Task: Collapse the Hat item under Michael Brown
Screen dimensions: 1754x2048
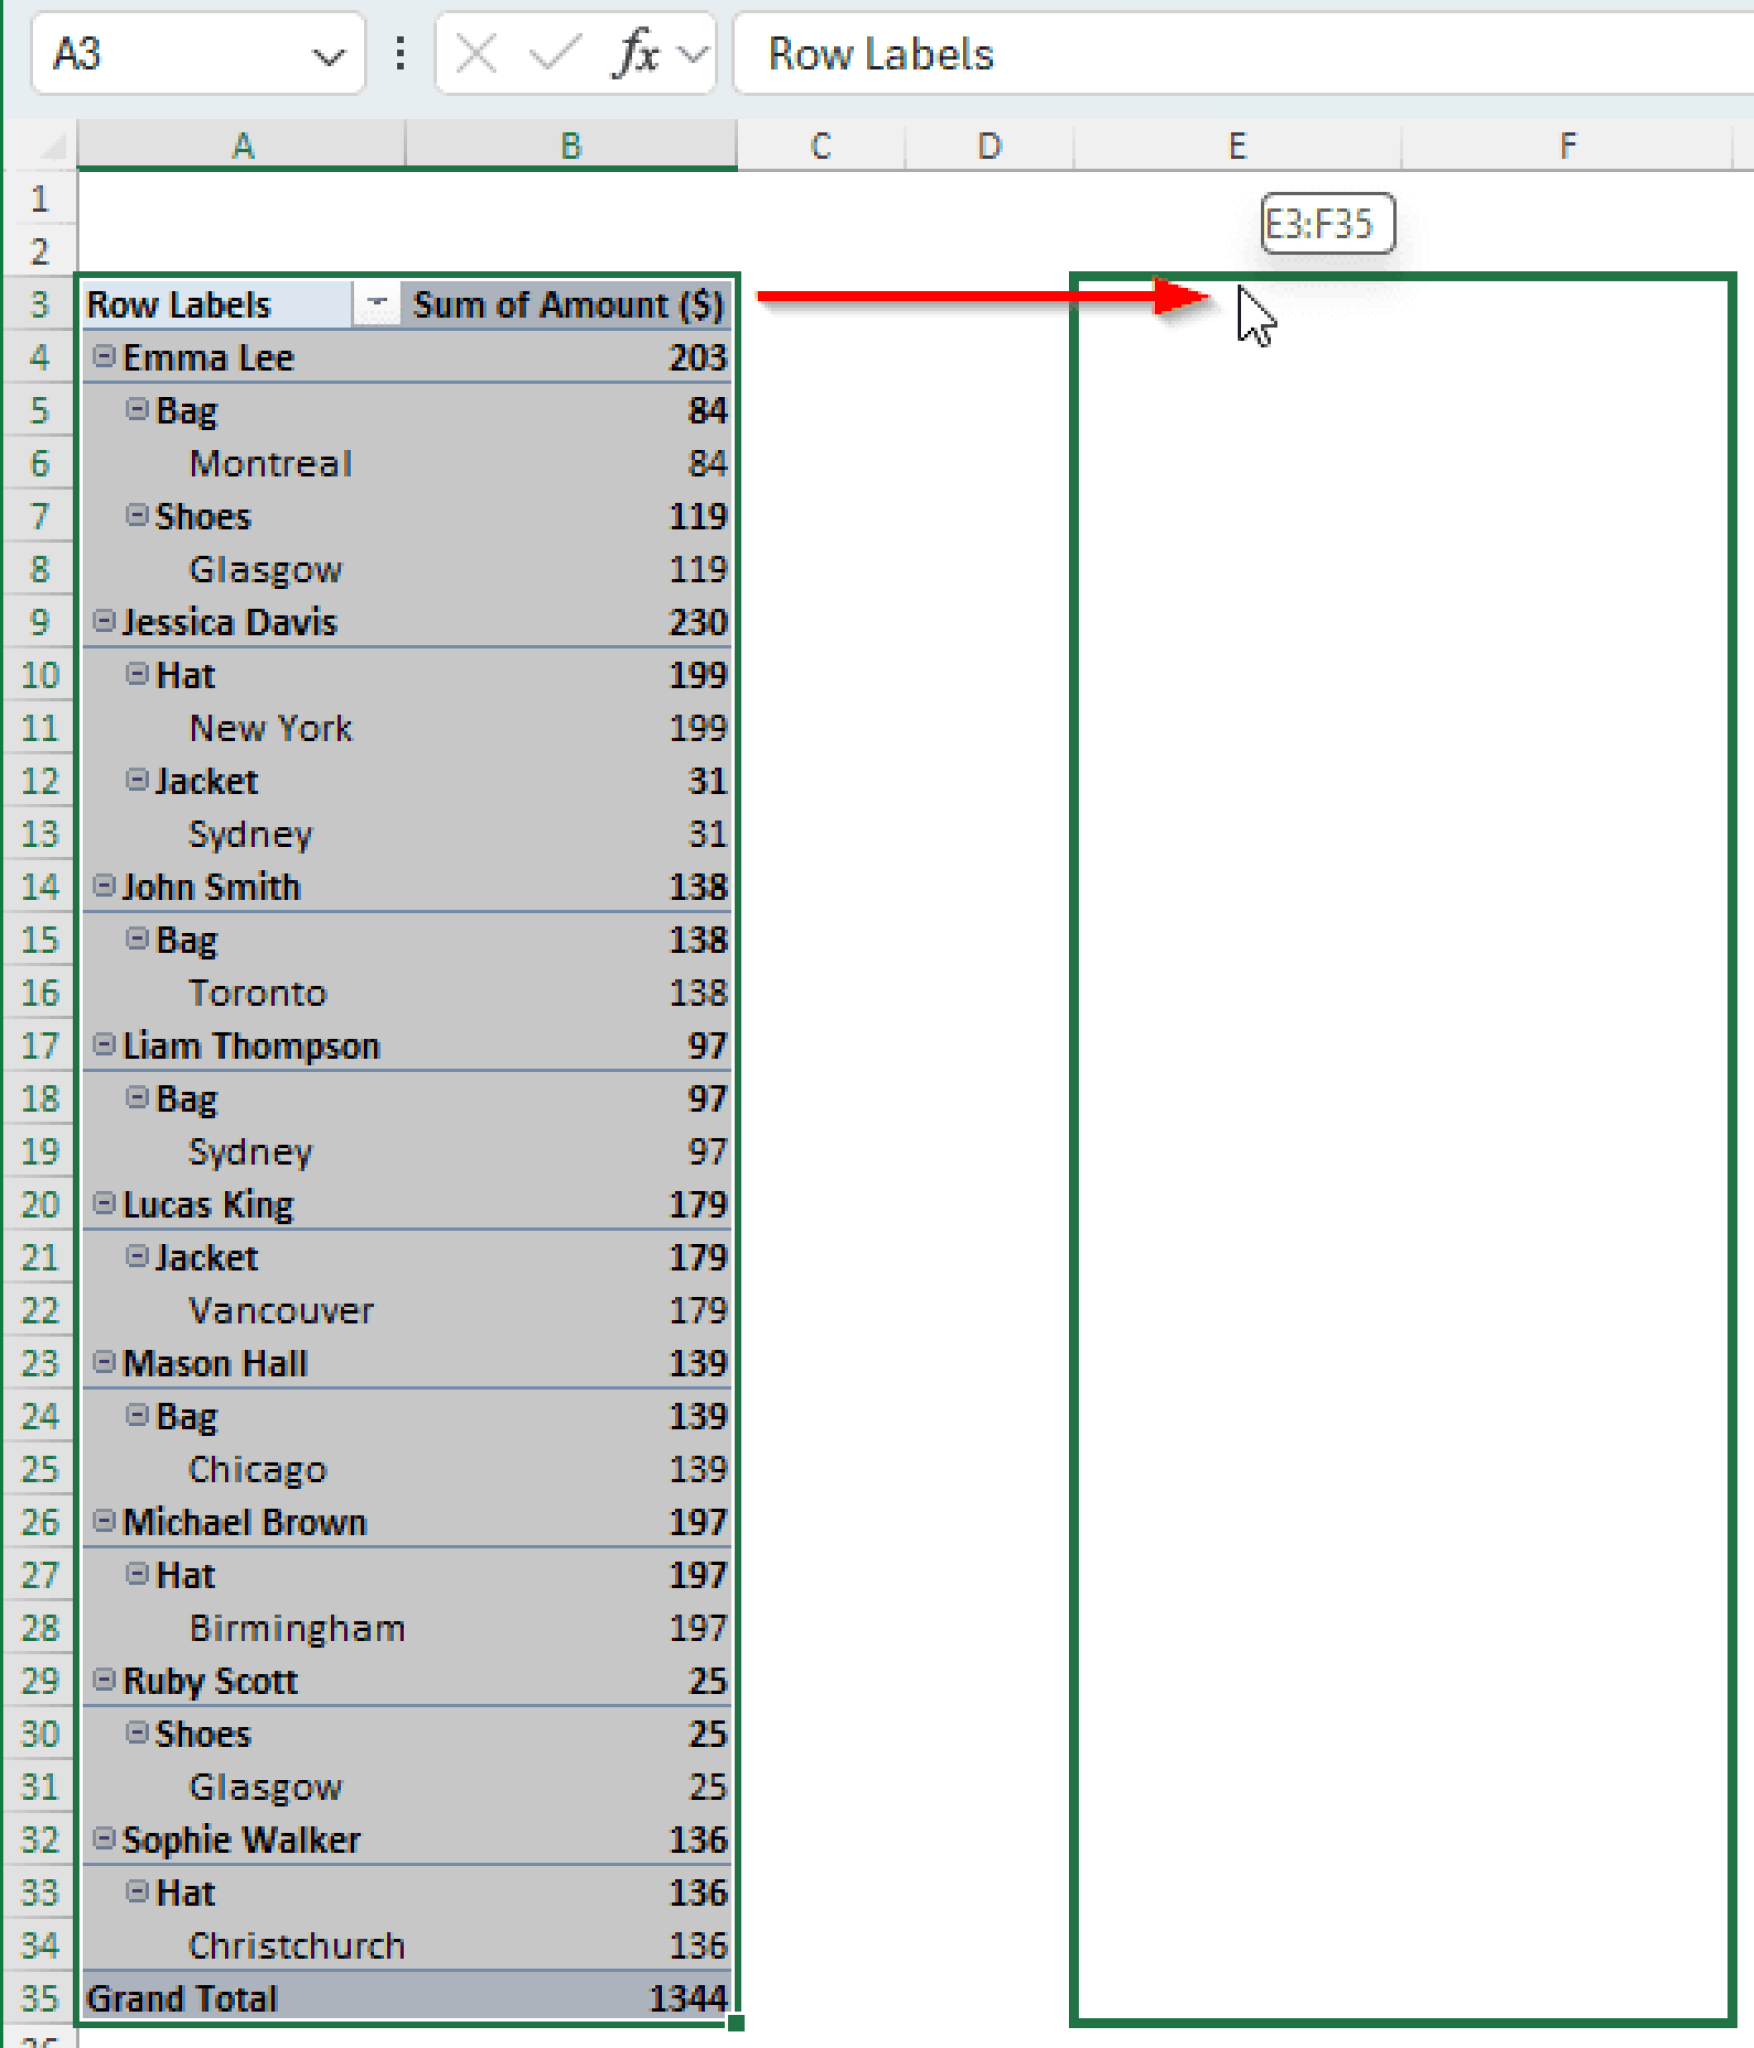Action: pyautogui.click(x=136, y=1575)
